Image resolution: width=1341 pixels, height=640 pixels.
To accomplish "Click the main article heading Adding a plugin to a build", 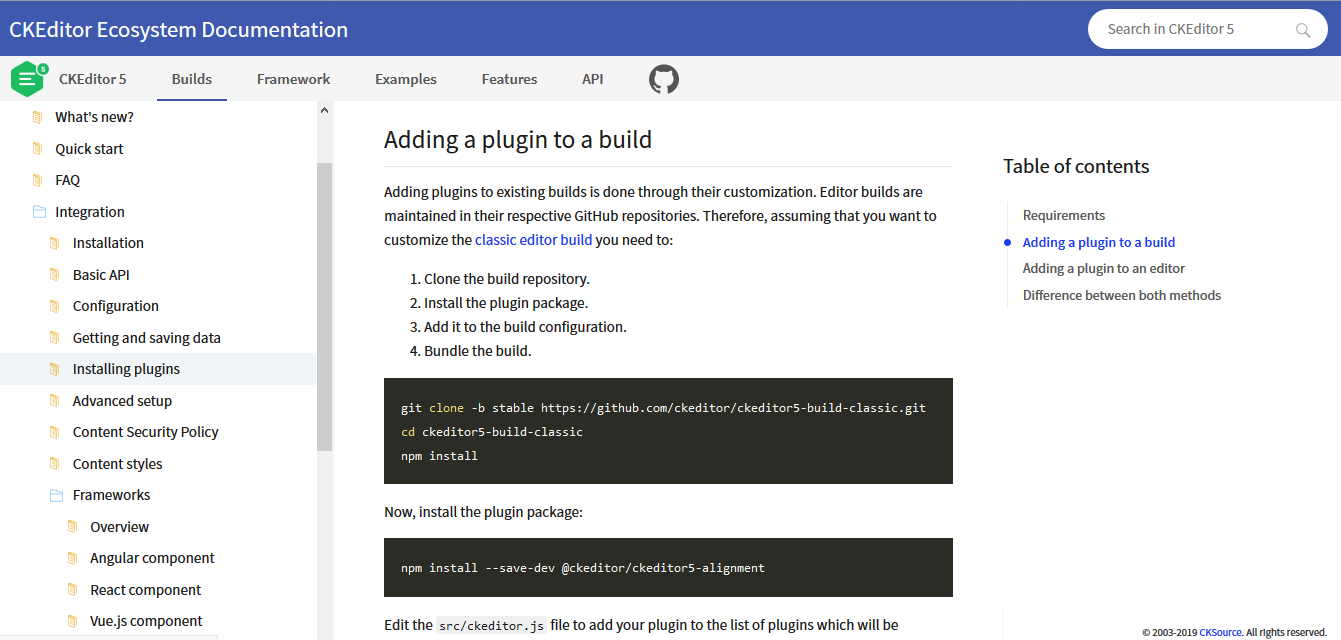I will [518, 139].
